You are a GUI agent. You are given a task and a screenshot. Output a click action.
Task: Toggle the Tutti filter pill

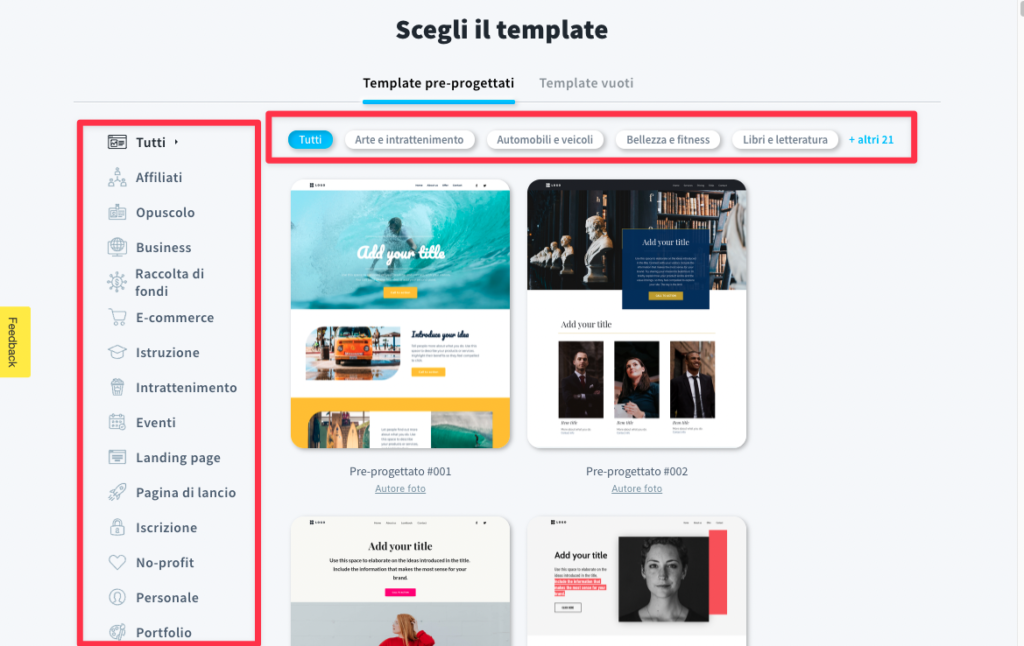[x=310, y=140]
